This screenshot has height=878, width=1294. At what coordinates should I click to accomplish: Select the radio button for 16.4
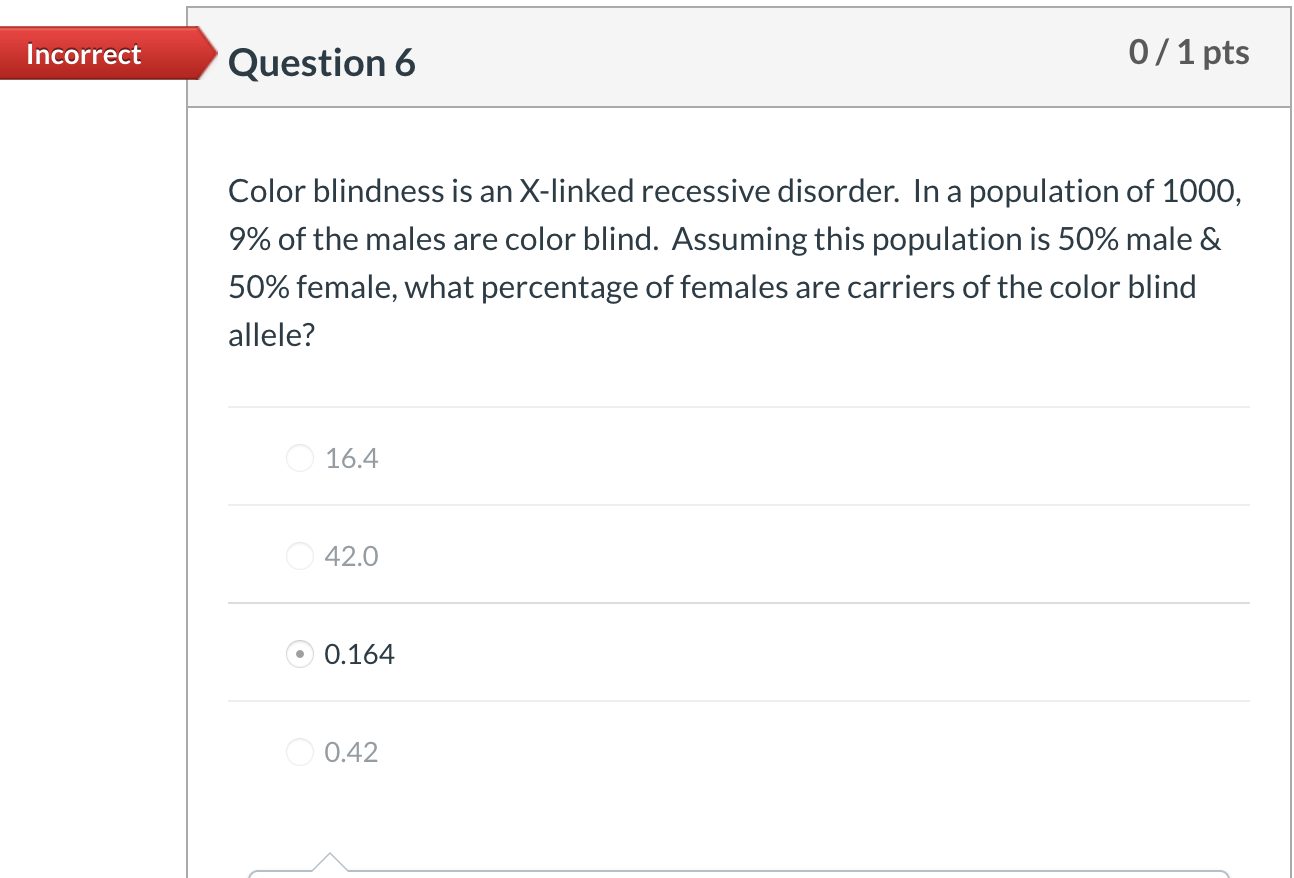299,458
